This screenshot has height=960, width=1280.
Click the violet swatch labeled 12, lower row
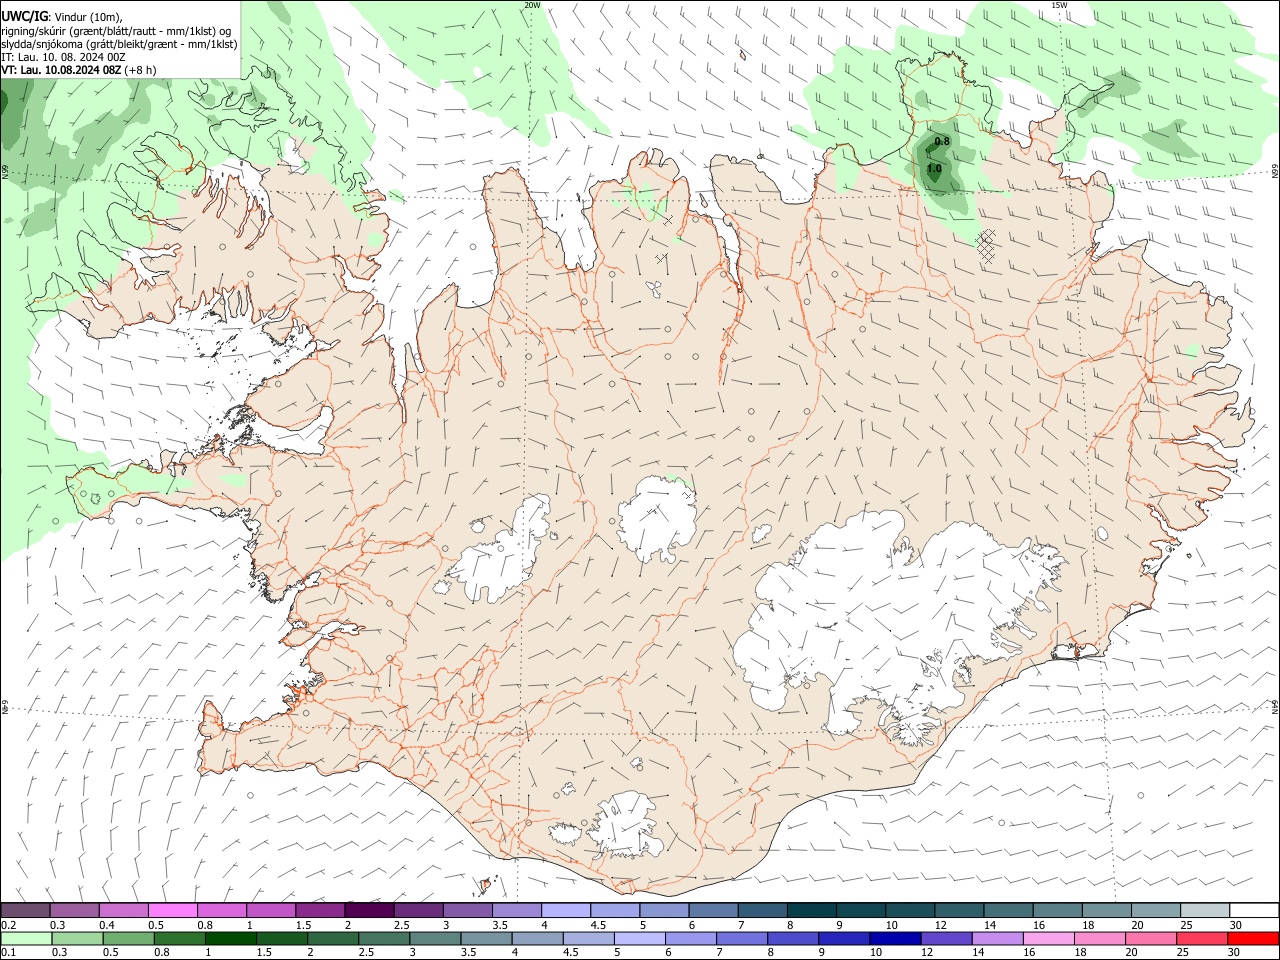947,938
